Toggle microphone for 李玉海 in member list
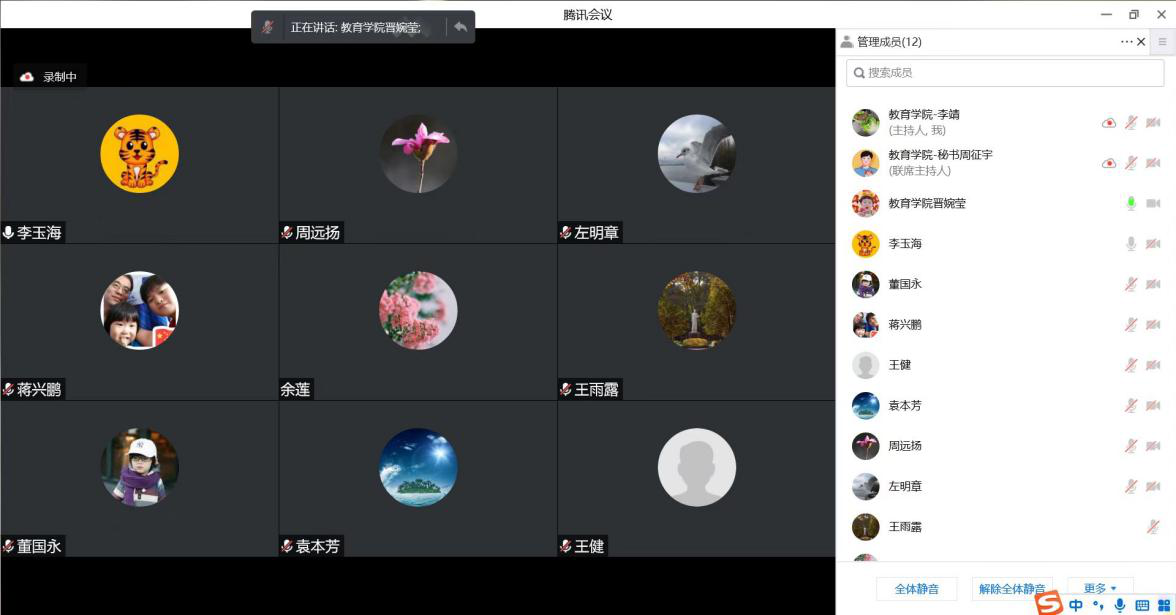1176x615 pixels. 1131,244
